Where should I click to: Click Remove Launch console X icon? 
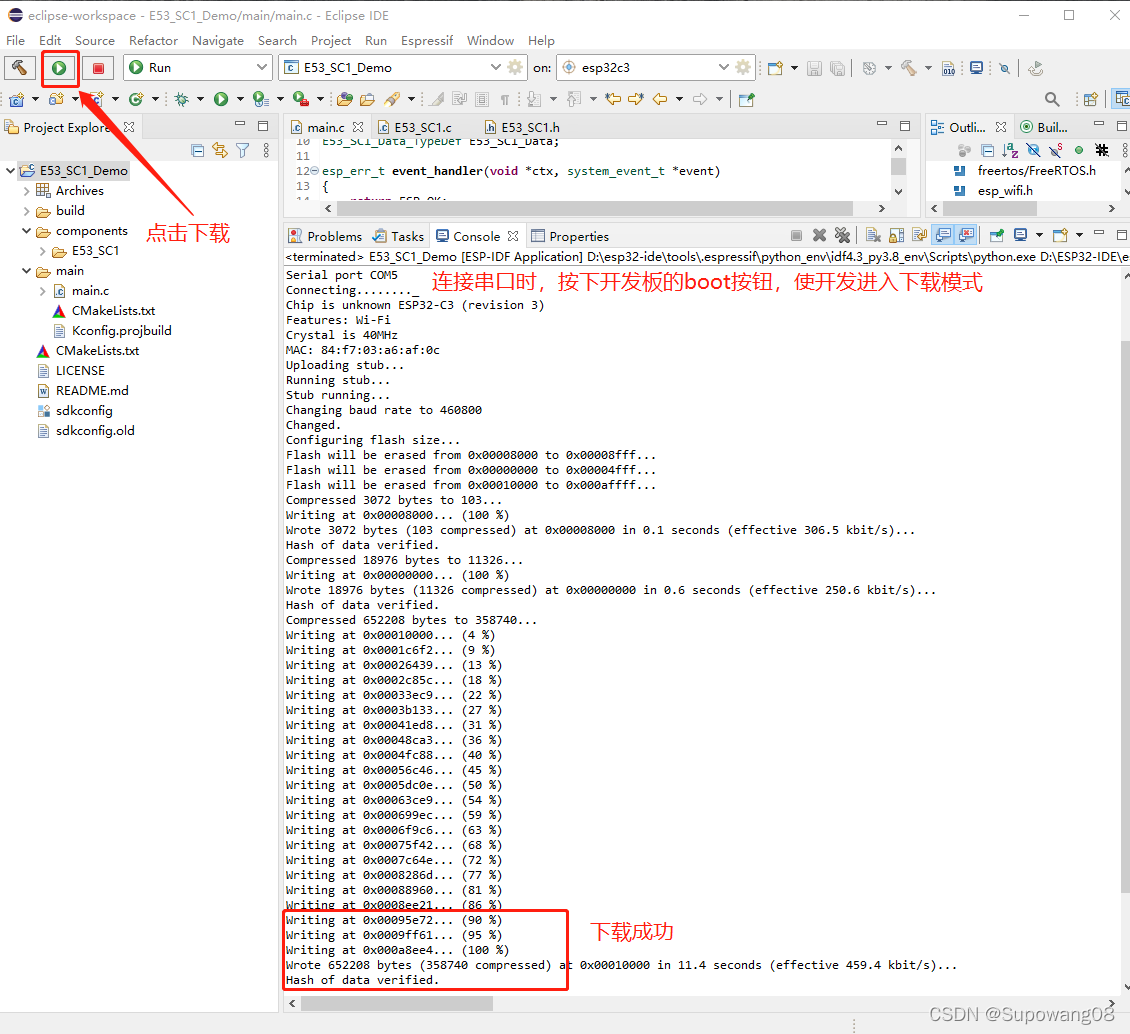[819, 236]
